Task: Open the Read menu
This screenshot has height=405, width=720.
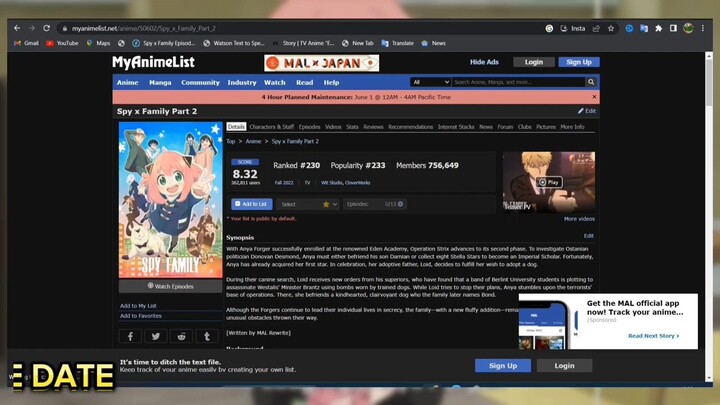Action: 304,83
